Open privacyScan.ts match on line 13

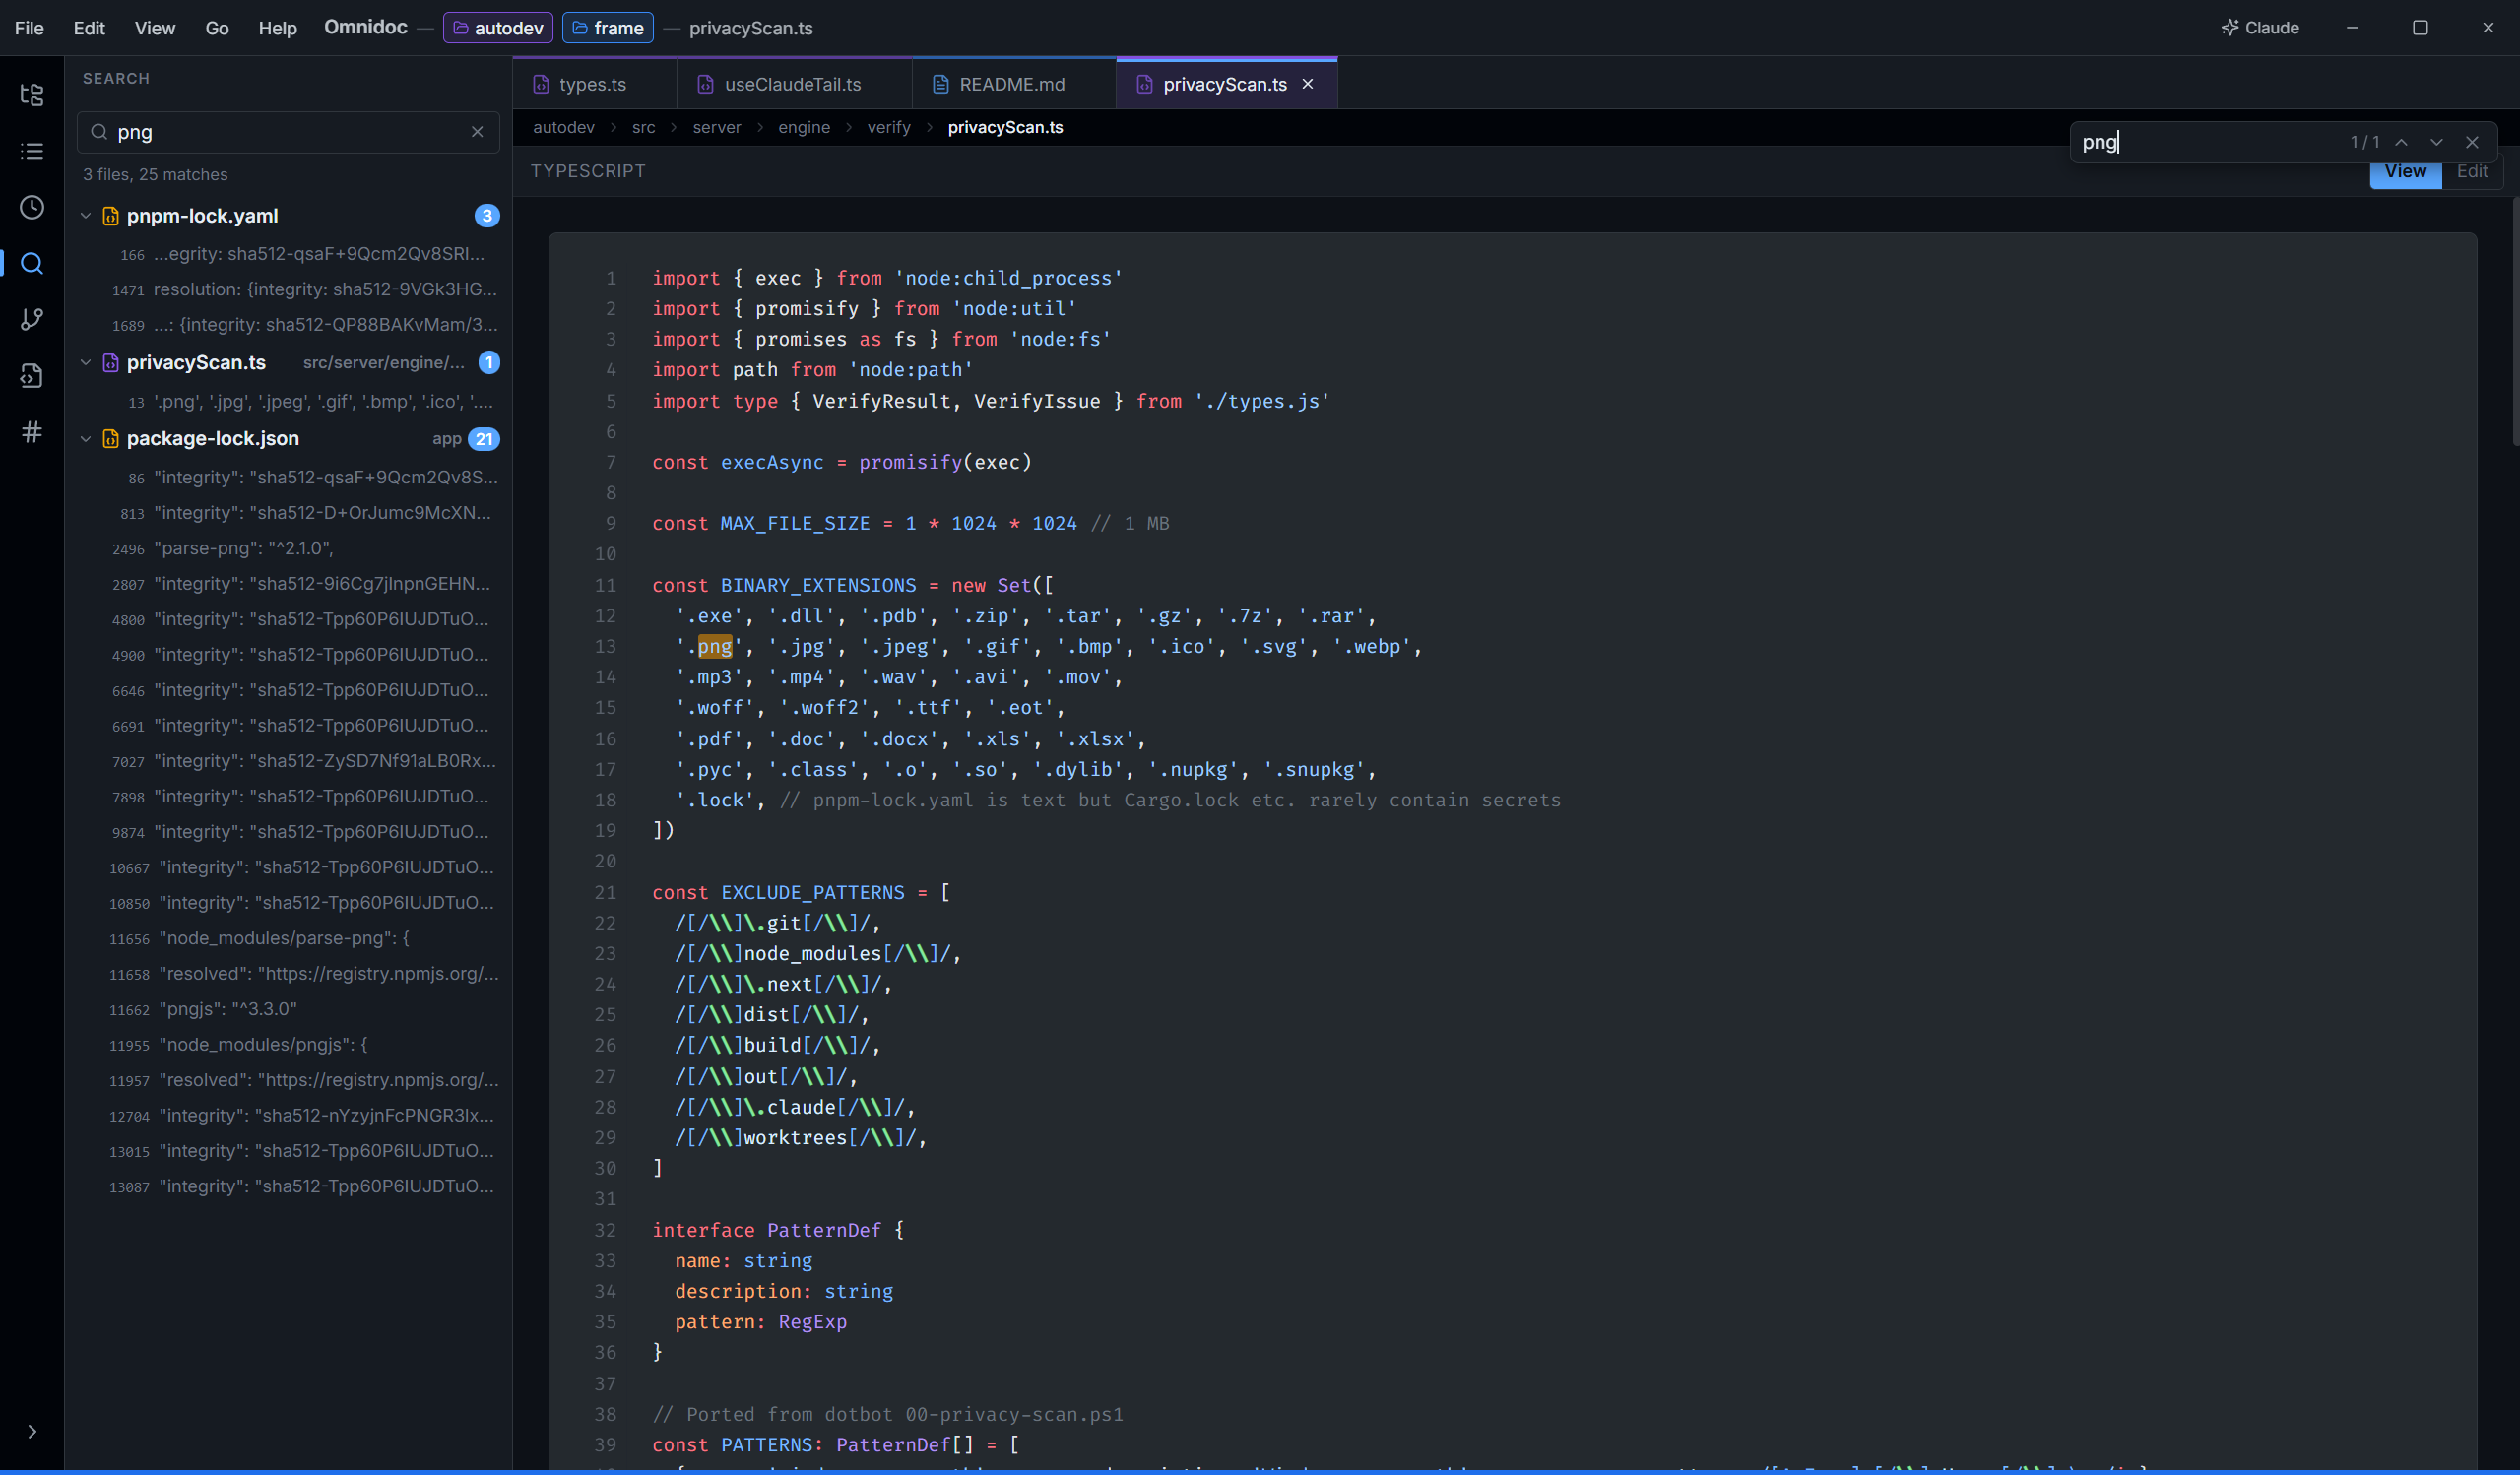[289, 402]
